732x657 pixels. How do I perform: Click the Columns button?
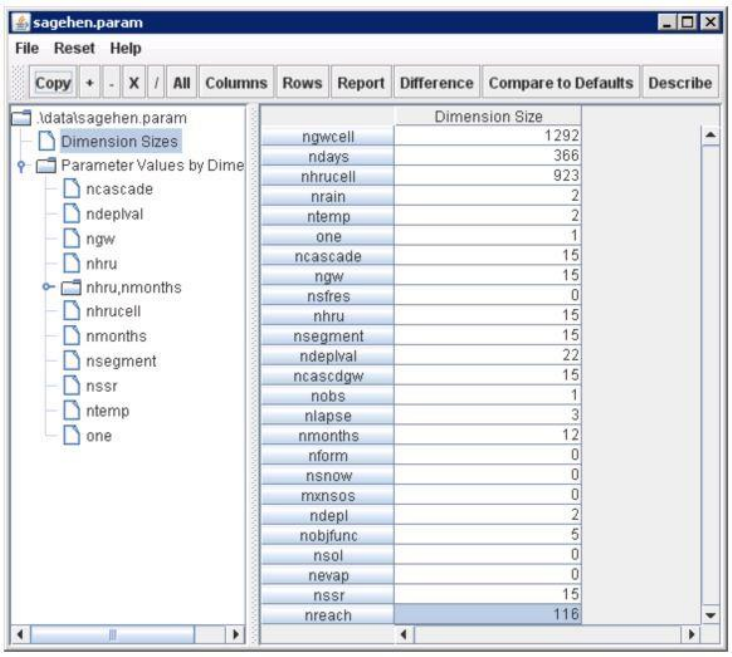(236, 83)
